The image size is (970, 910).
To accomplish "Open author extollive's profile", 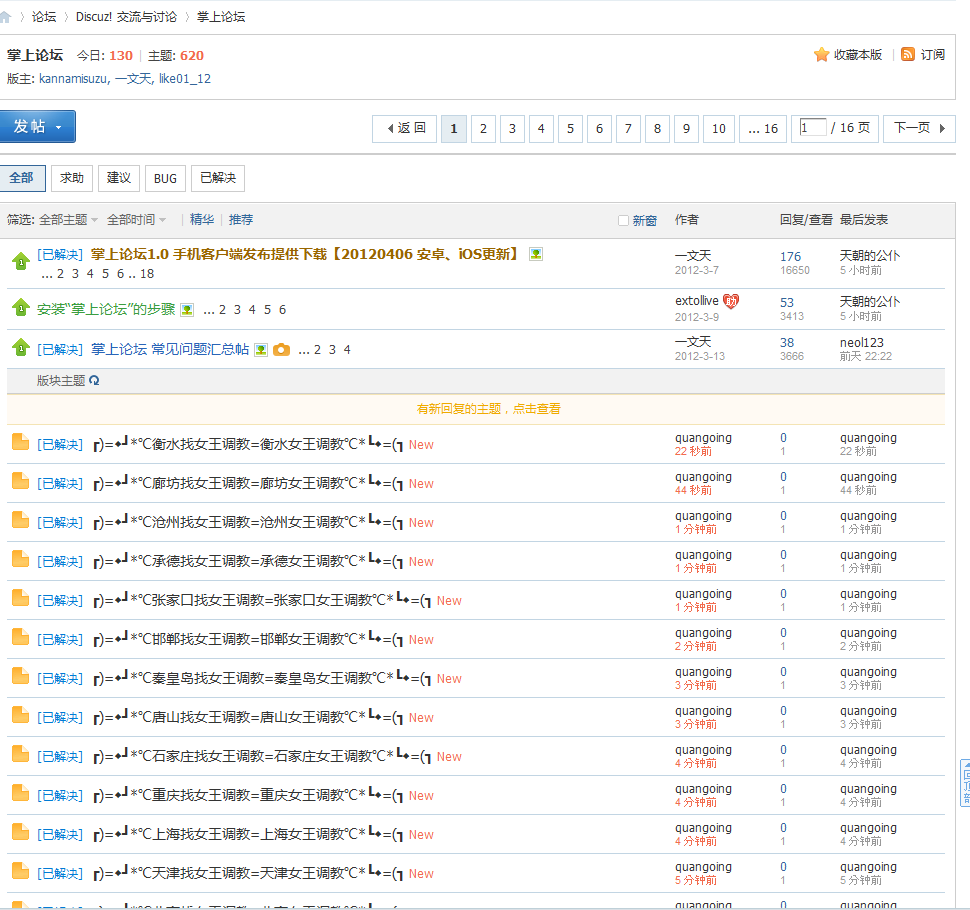I will 697,301.
